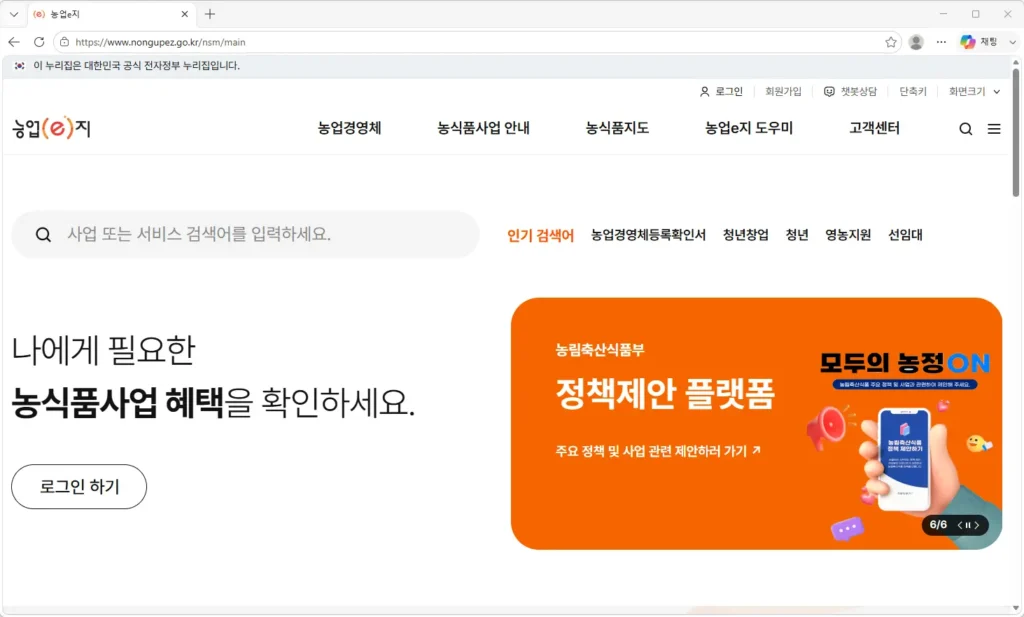Select popular keyword 영농지원
This screenshot has width=1024, height=617.
click(848, 234)
